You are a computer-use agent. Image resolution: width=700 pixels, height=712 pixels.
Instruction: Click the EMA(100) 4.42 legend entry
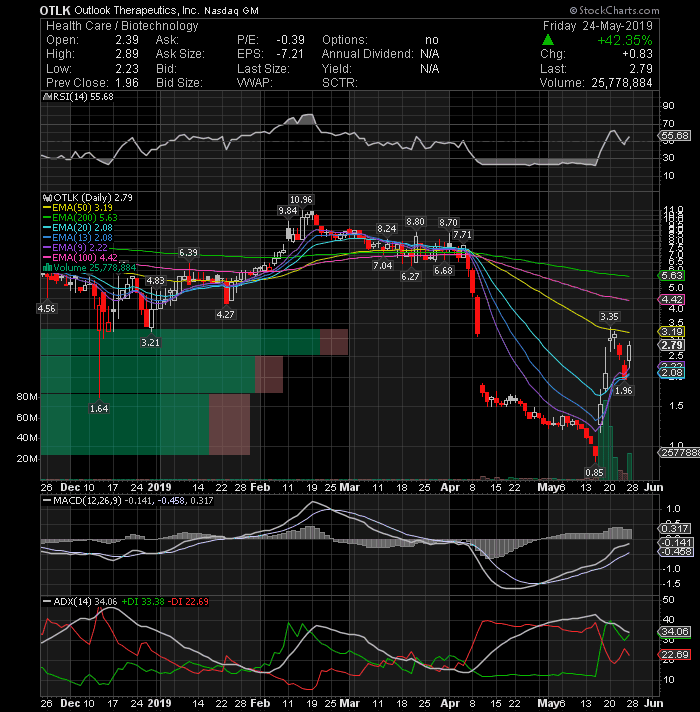[85, 257]
